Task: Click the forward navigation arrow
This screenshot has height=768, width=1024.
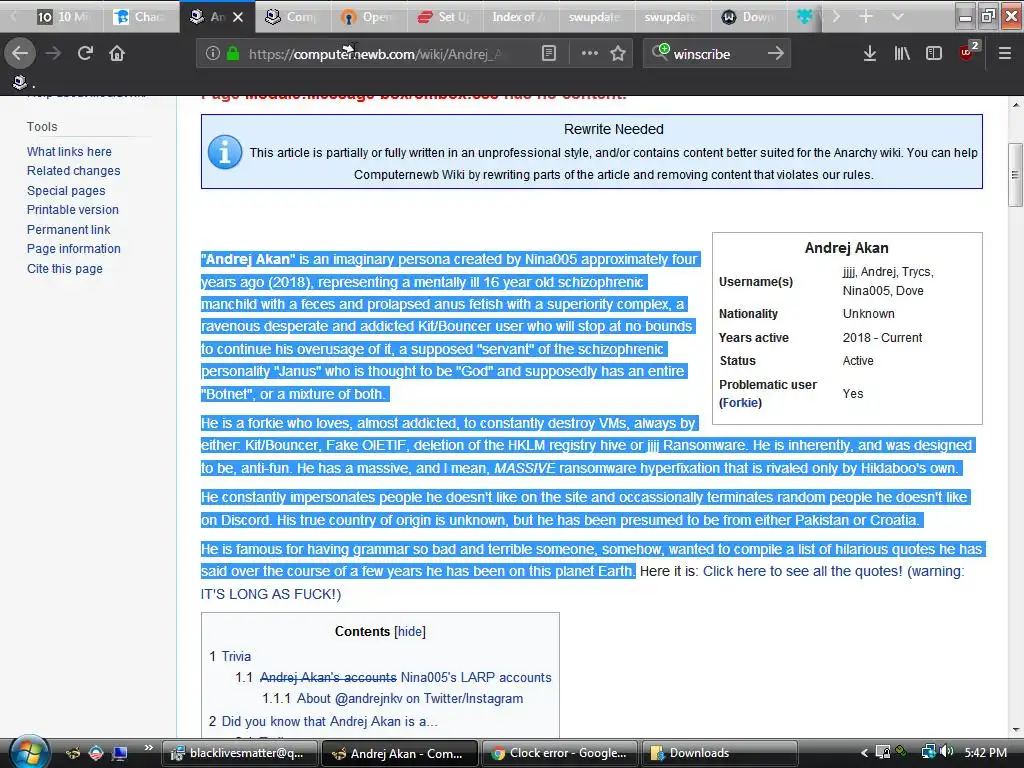Action: pyautogui.click(x=53, y=53)
